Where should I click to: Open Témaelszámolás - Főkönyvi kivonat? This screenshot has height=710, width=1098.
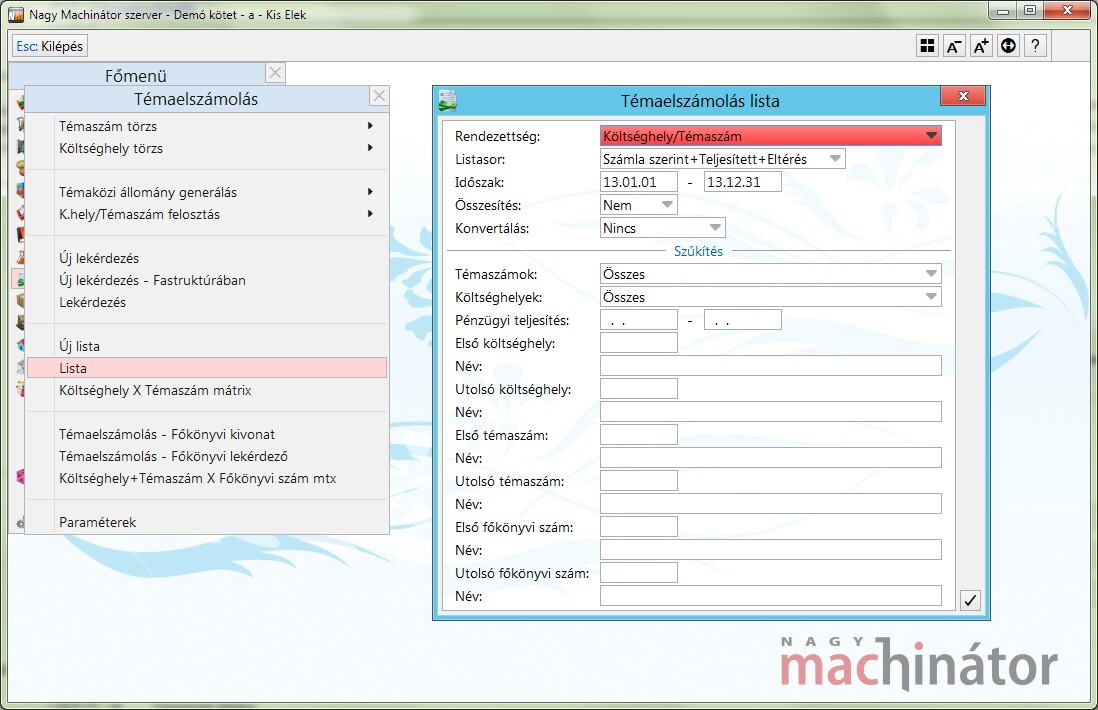(207, 434)
